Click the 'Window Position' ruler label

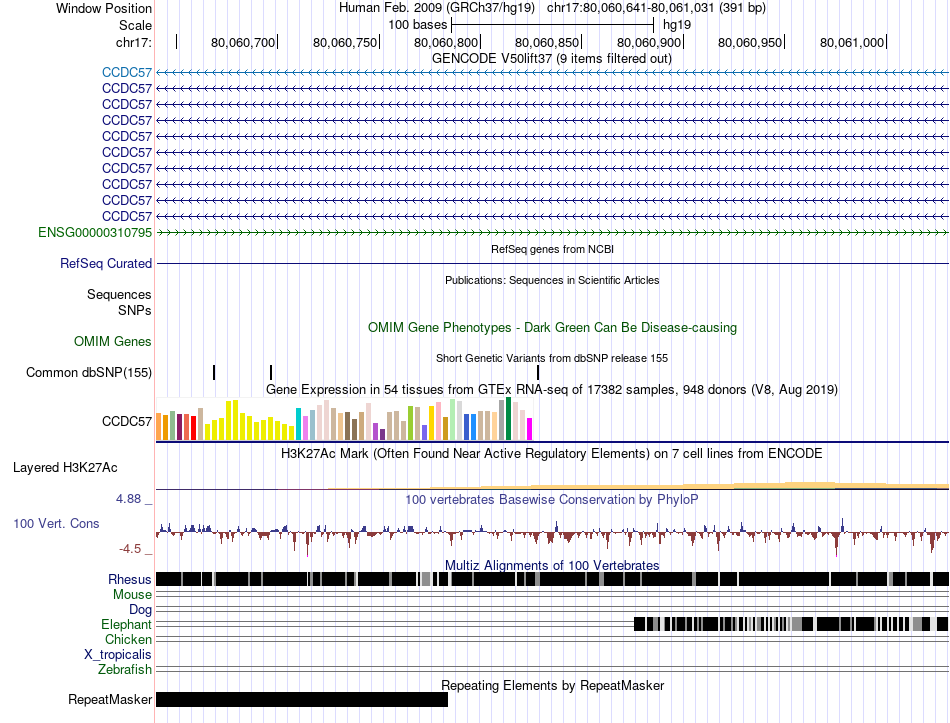pos(104,8)
